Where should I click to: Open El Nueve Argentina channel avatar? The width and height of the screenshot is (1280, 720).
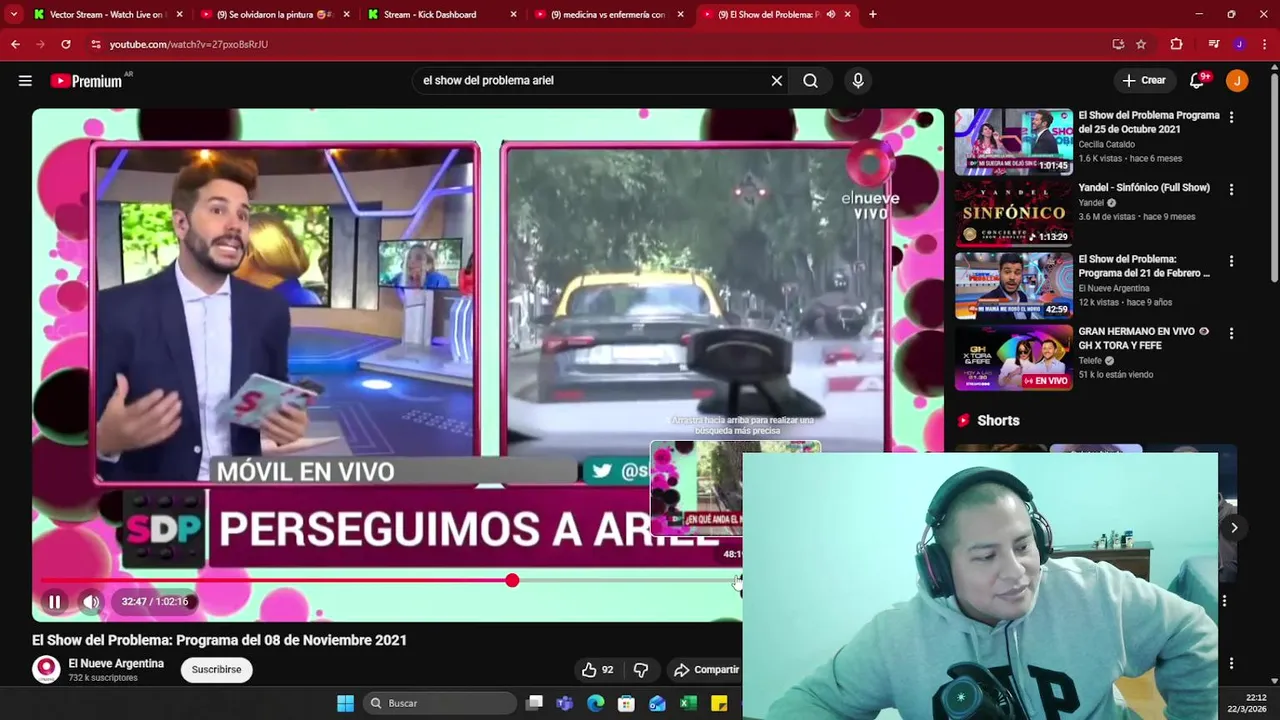pos(46,670)
